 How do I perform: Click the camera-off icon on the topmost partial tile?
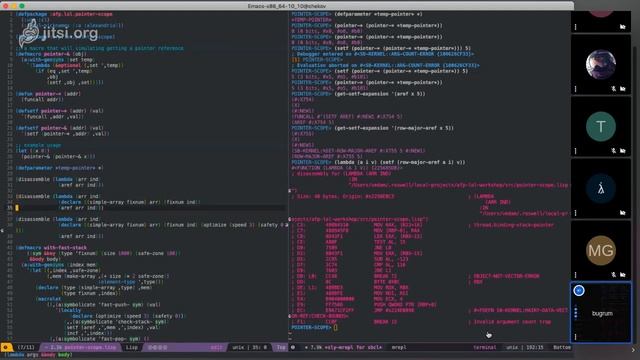coord(623,27)
